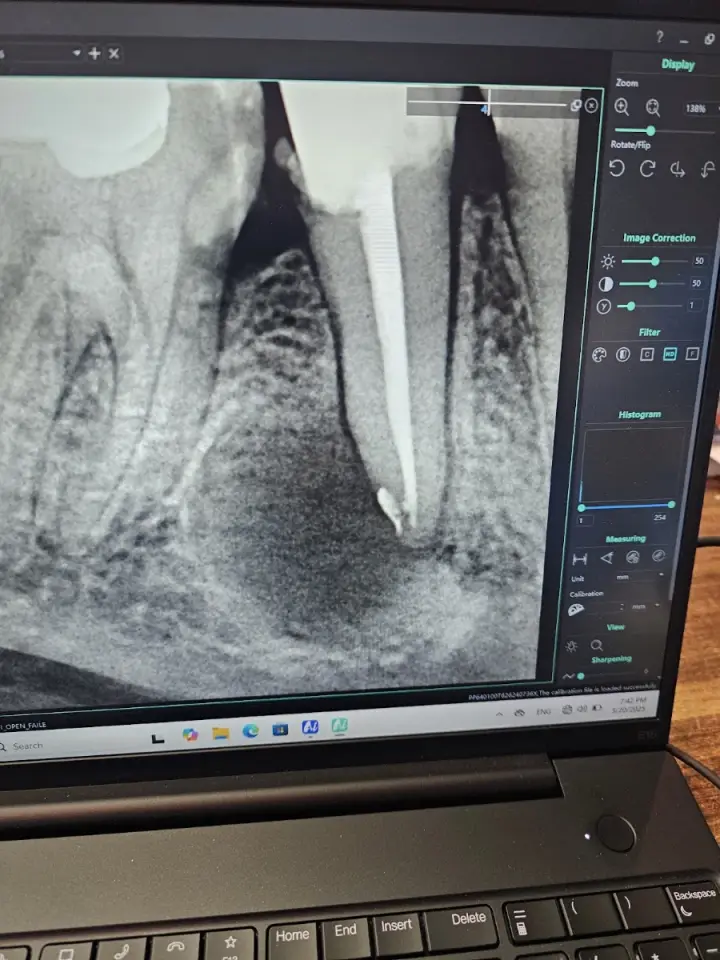Click the calibration protractor icon
Image resolution: width=720 pixels, height=960 pixels.
(x=576, y=609)
